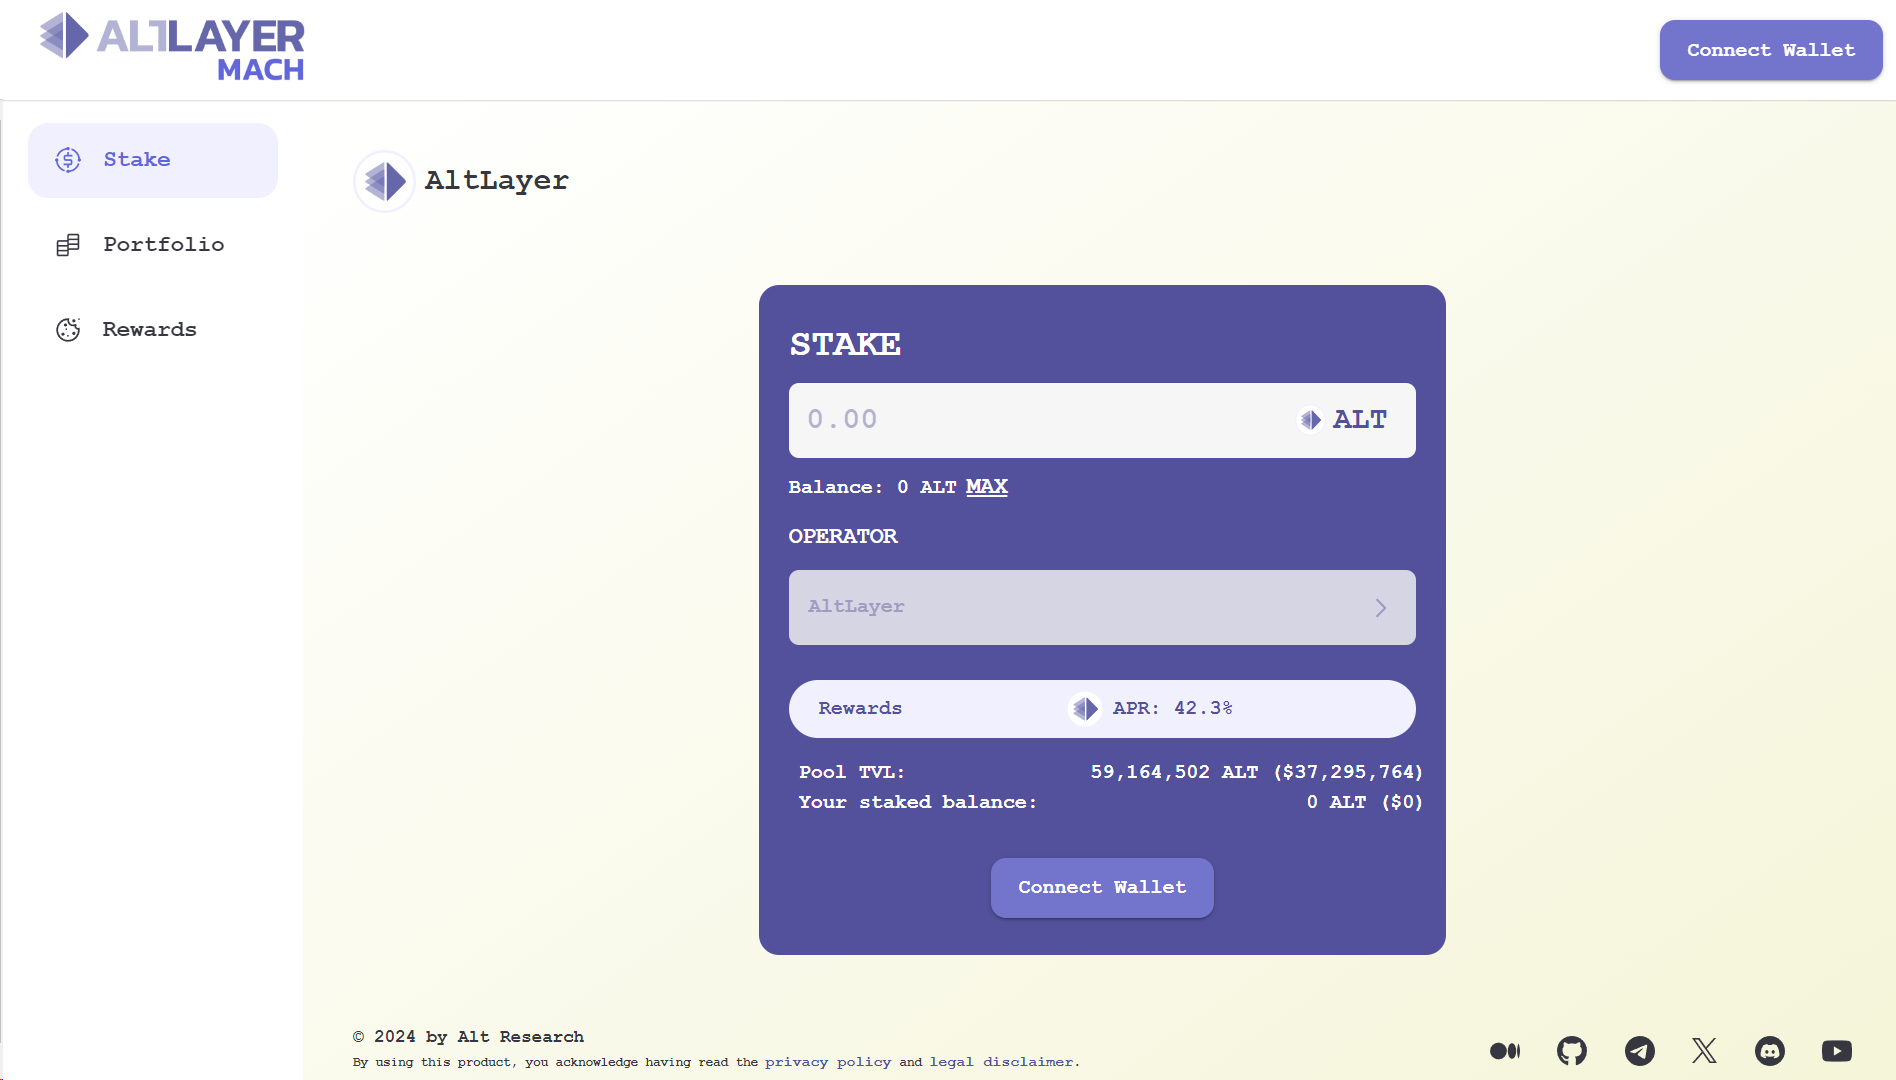The image size is (1896, 1080).
Task: Click the 'APR: 42.3%' value
Action: (1173, 708)
